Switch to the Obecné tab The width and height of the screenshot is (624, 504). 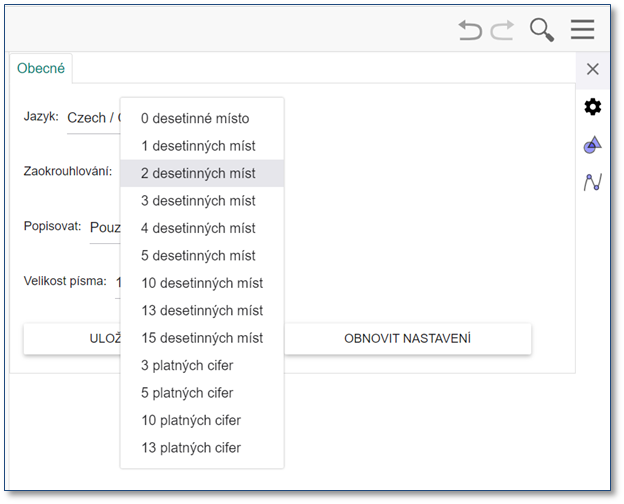coord(41,68)
